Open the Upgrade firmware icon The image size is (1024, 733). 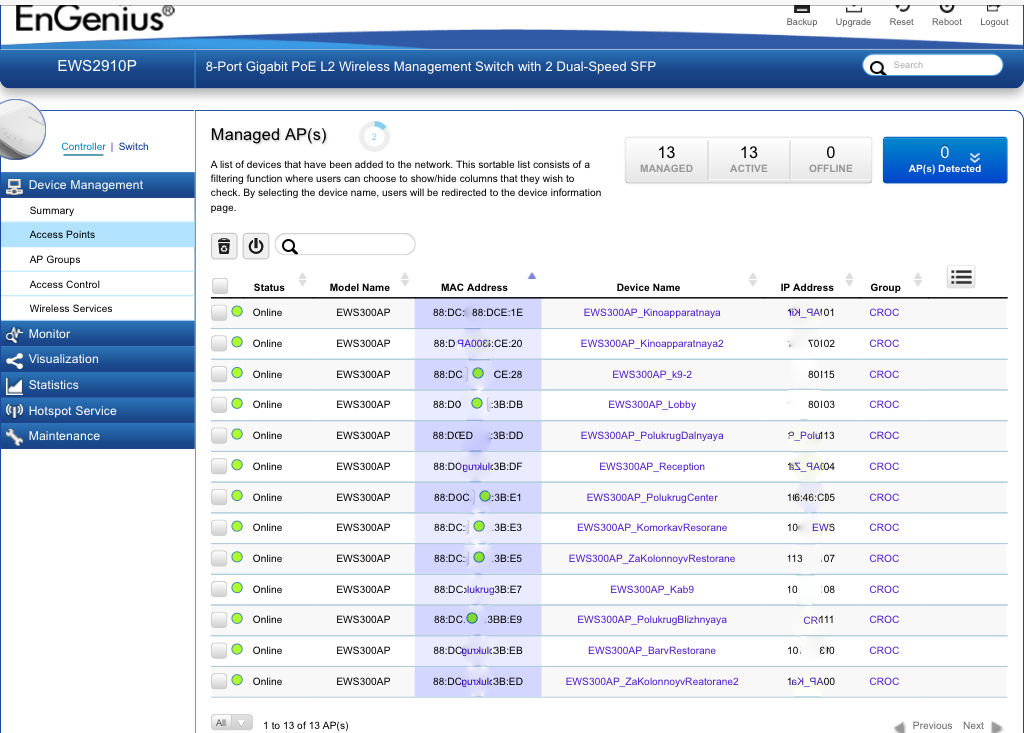(x=853, y=8)
